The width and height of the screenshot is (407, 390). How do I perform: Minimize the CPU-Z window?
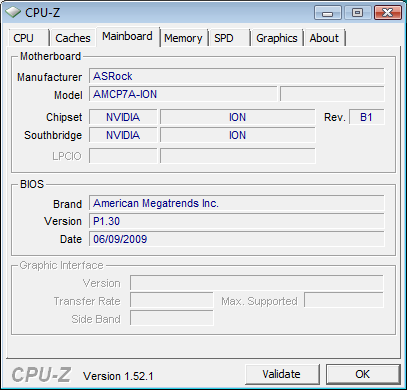(x=328, y=13)
